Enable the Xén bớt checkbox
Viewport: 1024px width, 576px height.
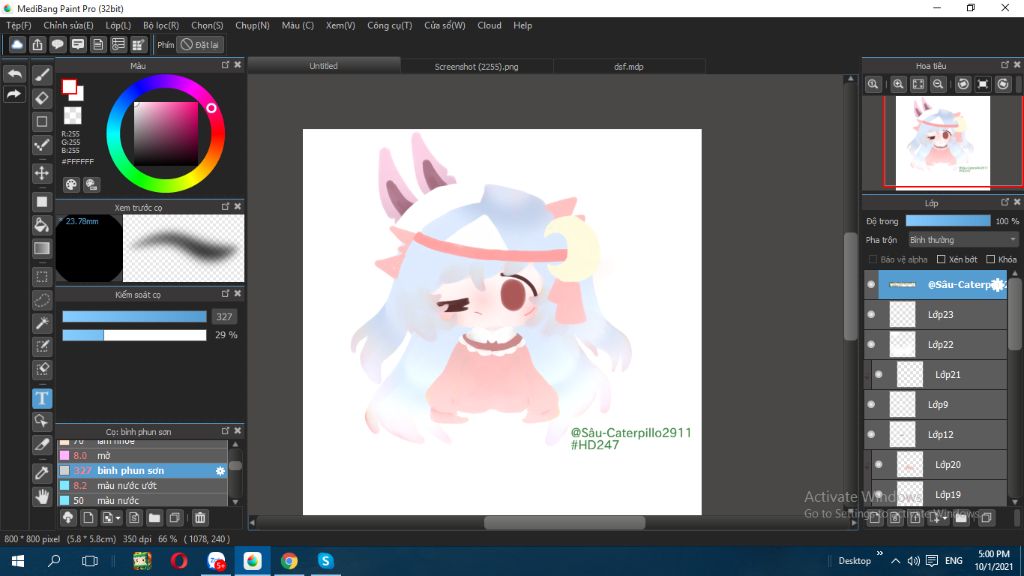click(x=941, y=259)
